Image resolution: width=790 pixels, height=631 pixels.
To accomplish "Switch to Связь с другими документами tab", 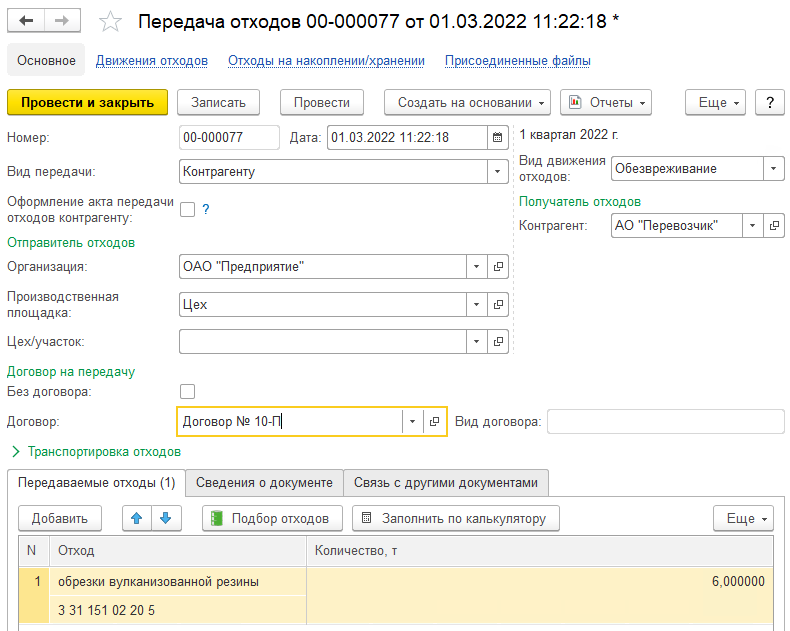I will (446, 483).
